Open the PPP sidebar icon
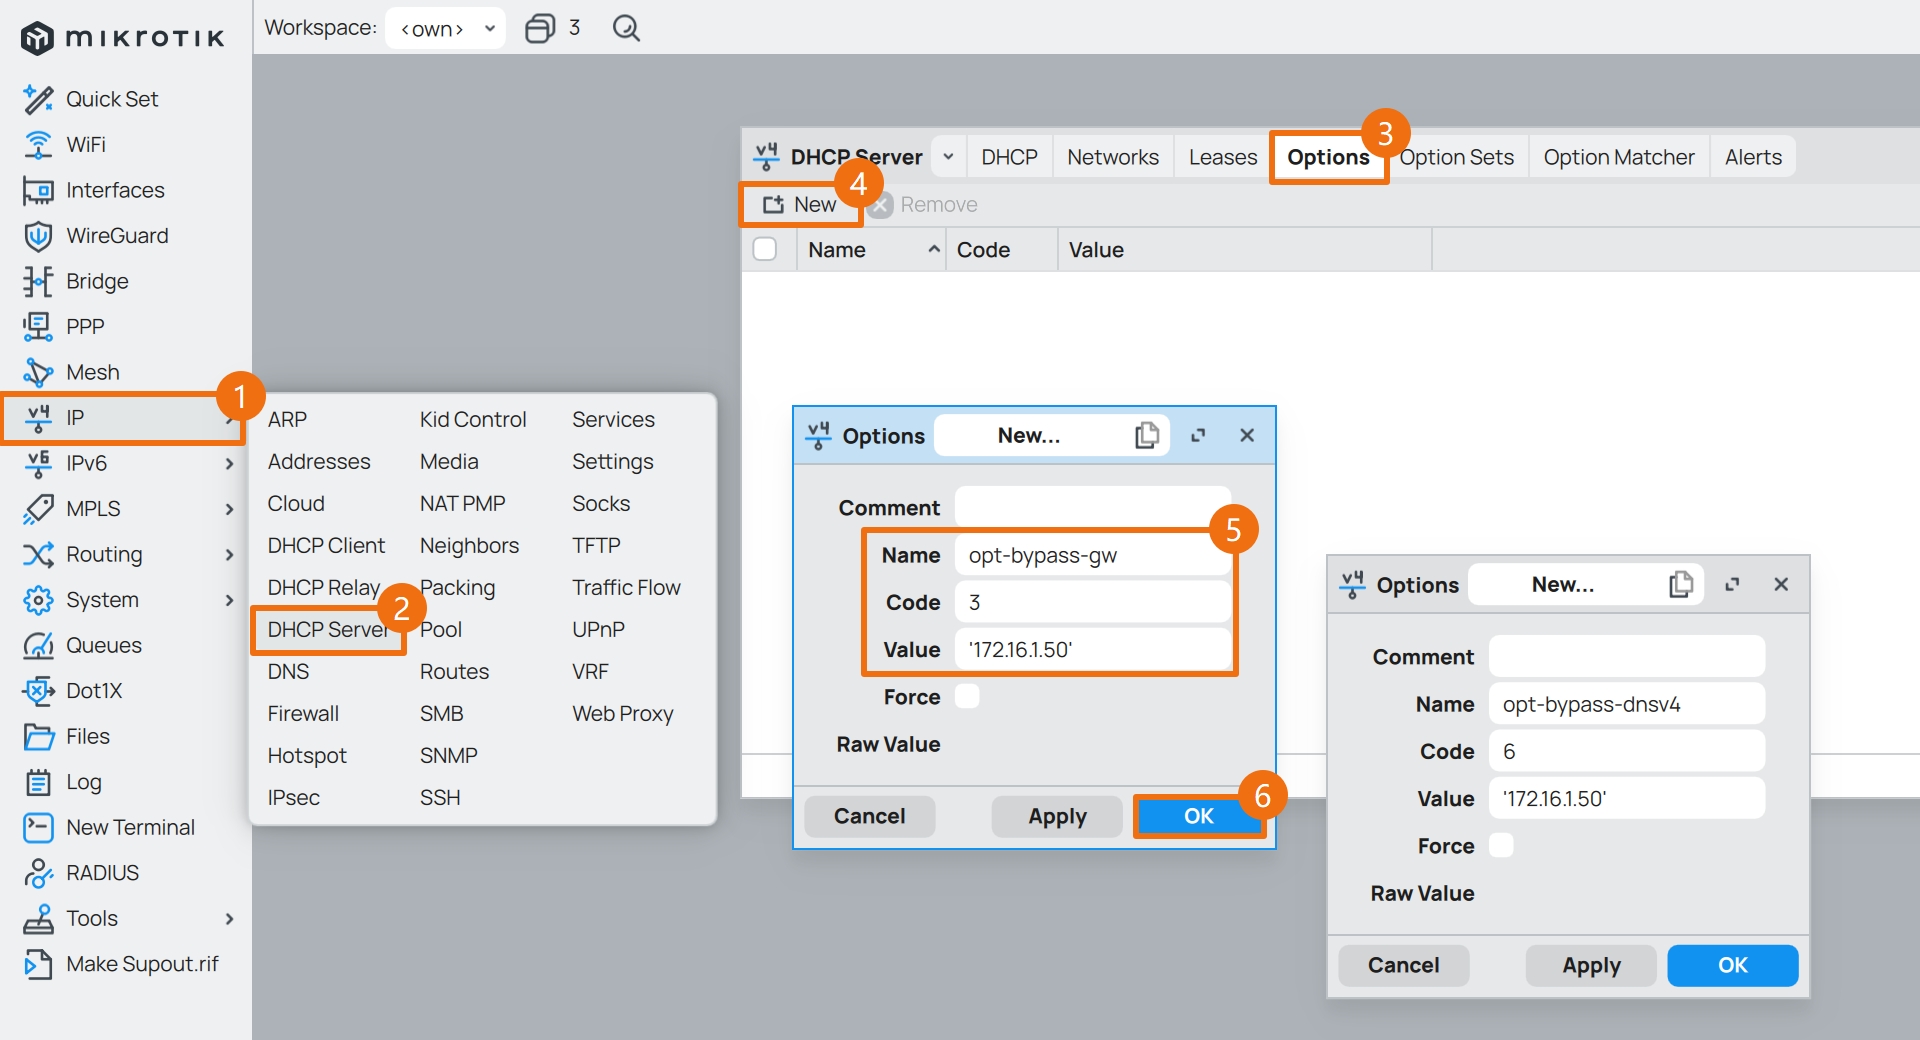Image resolution: width=1920 pixels, height=1040 pixels. [x=38, y=327]
